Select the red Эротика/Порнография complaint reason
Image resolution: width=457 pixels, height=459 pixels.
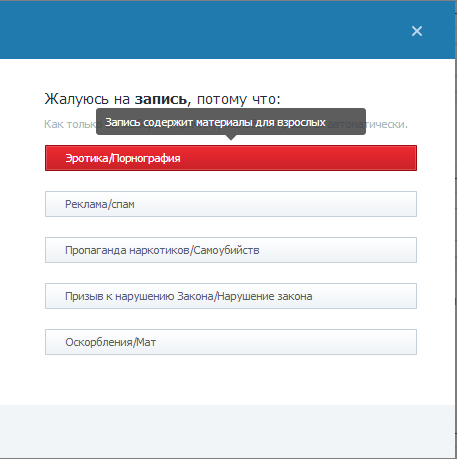tap(231, 158)
